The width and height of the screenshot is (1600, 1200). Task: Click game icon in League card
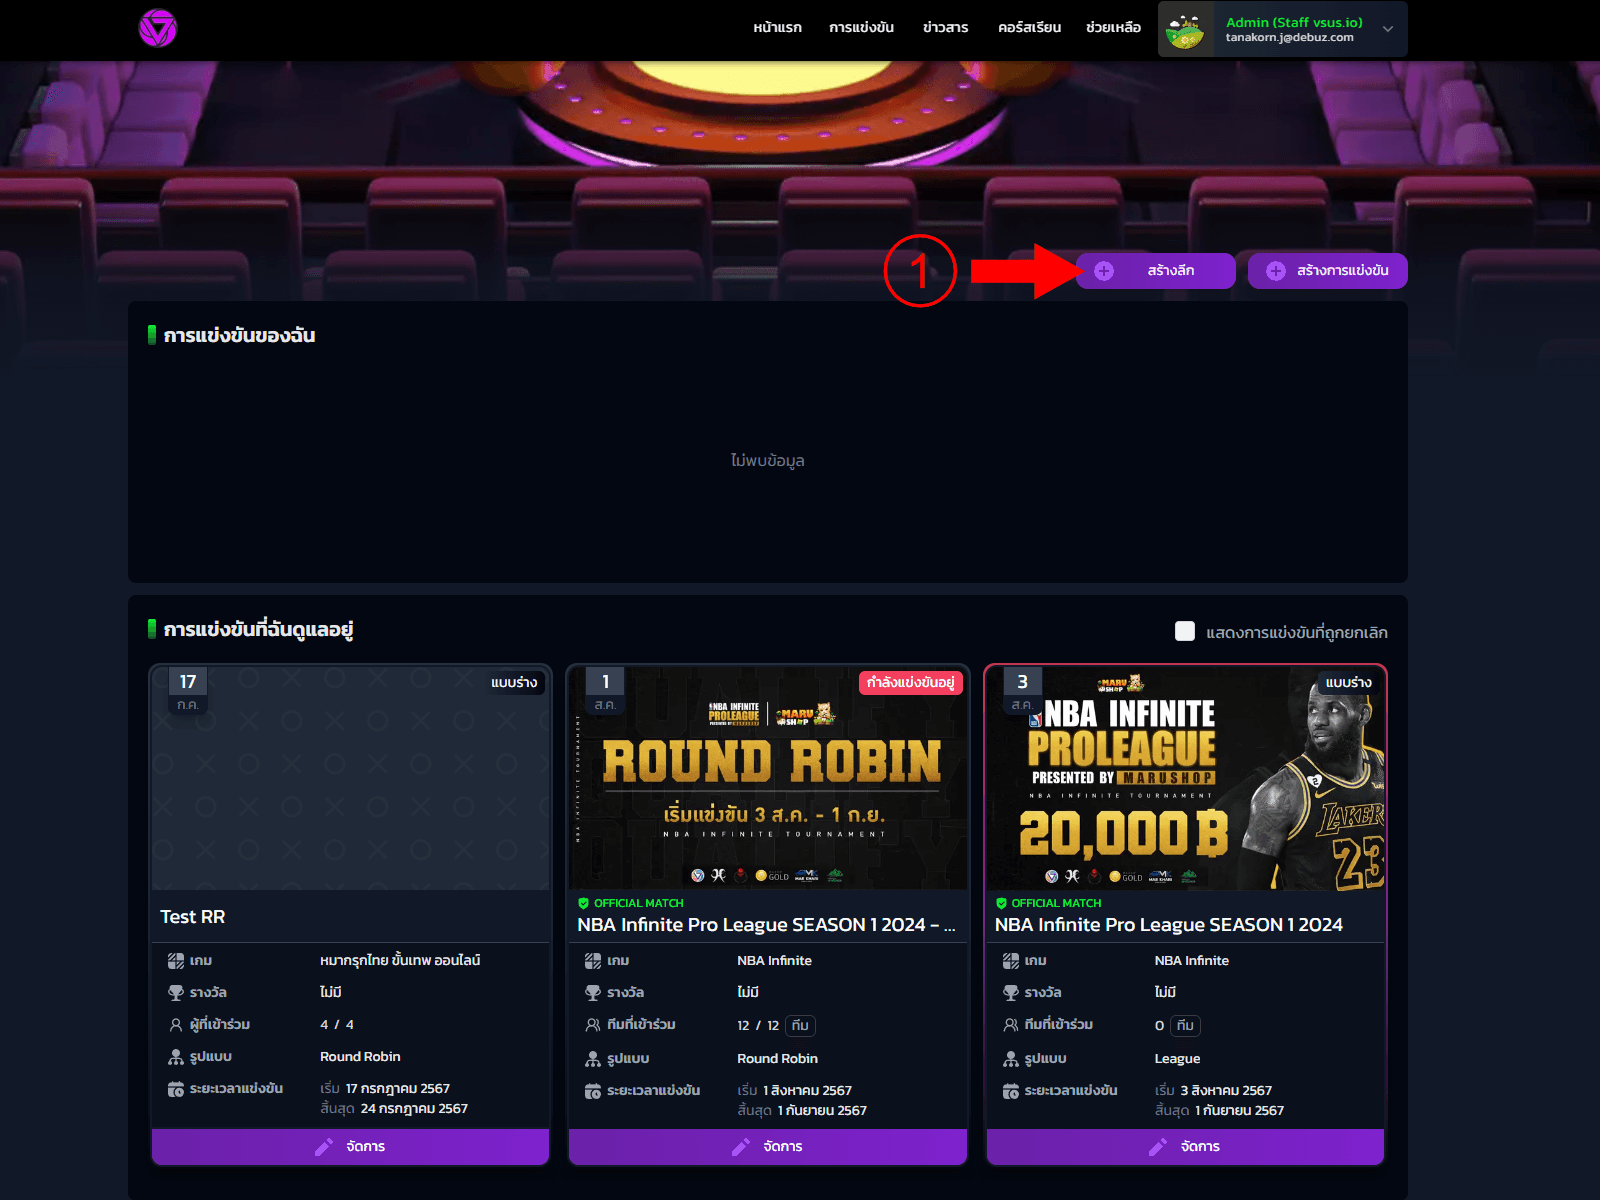1011,961
